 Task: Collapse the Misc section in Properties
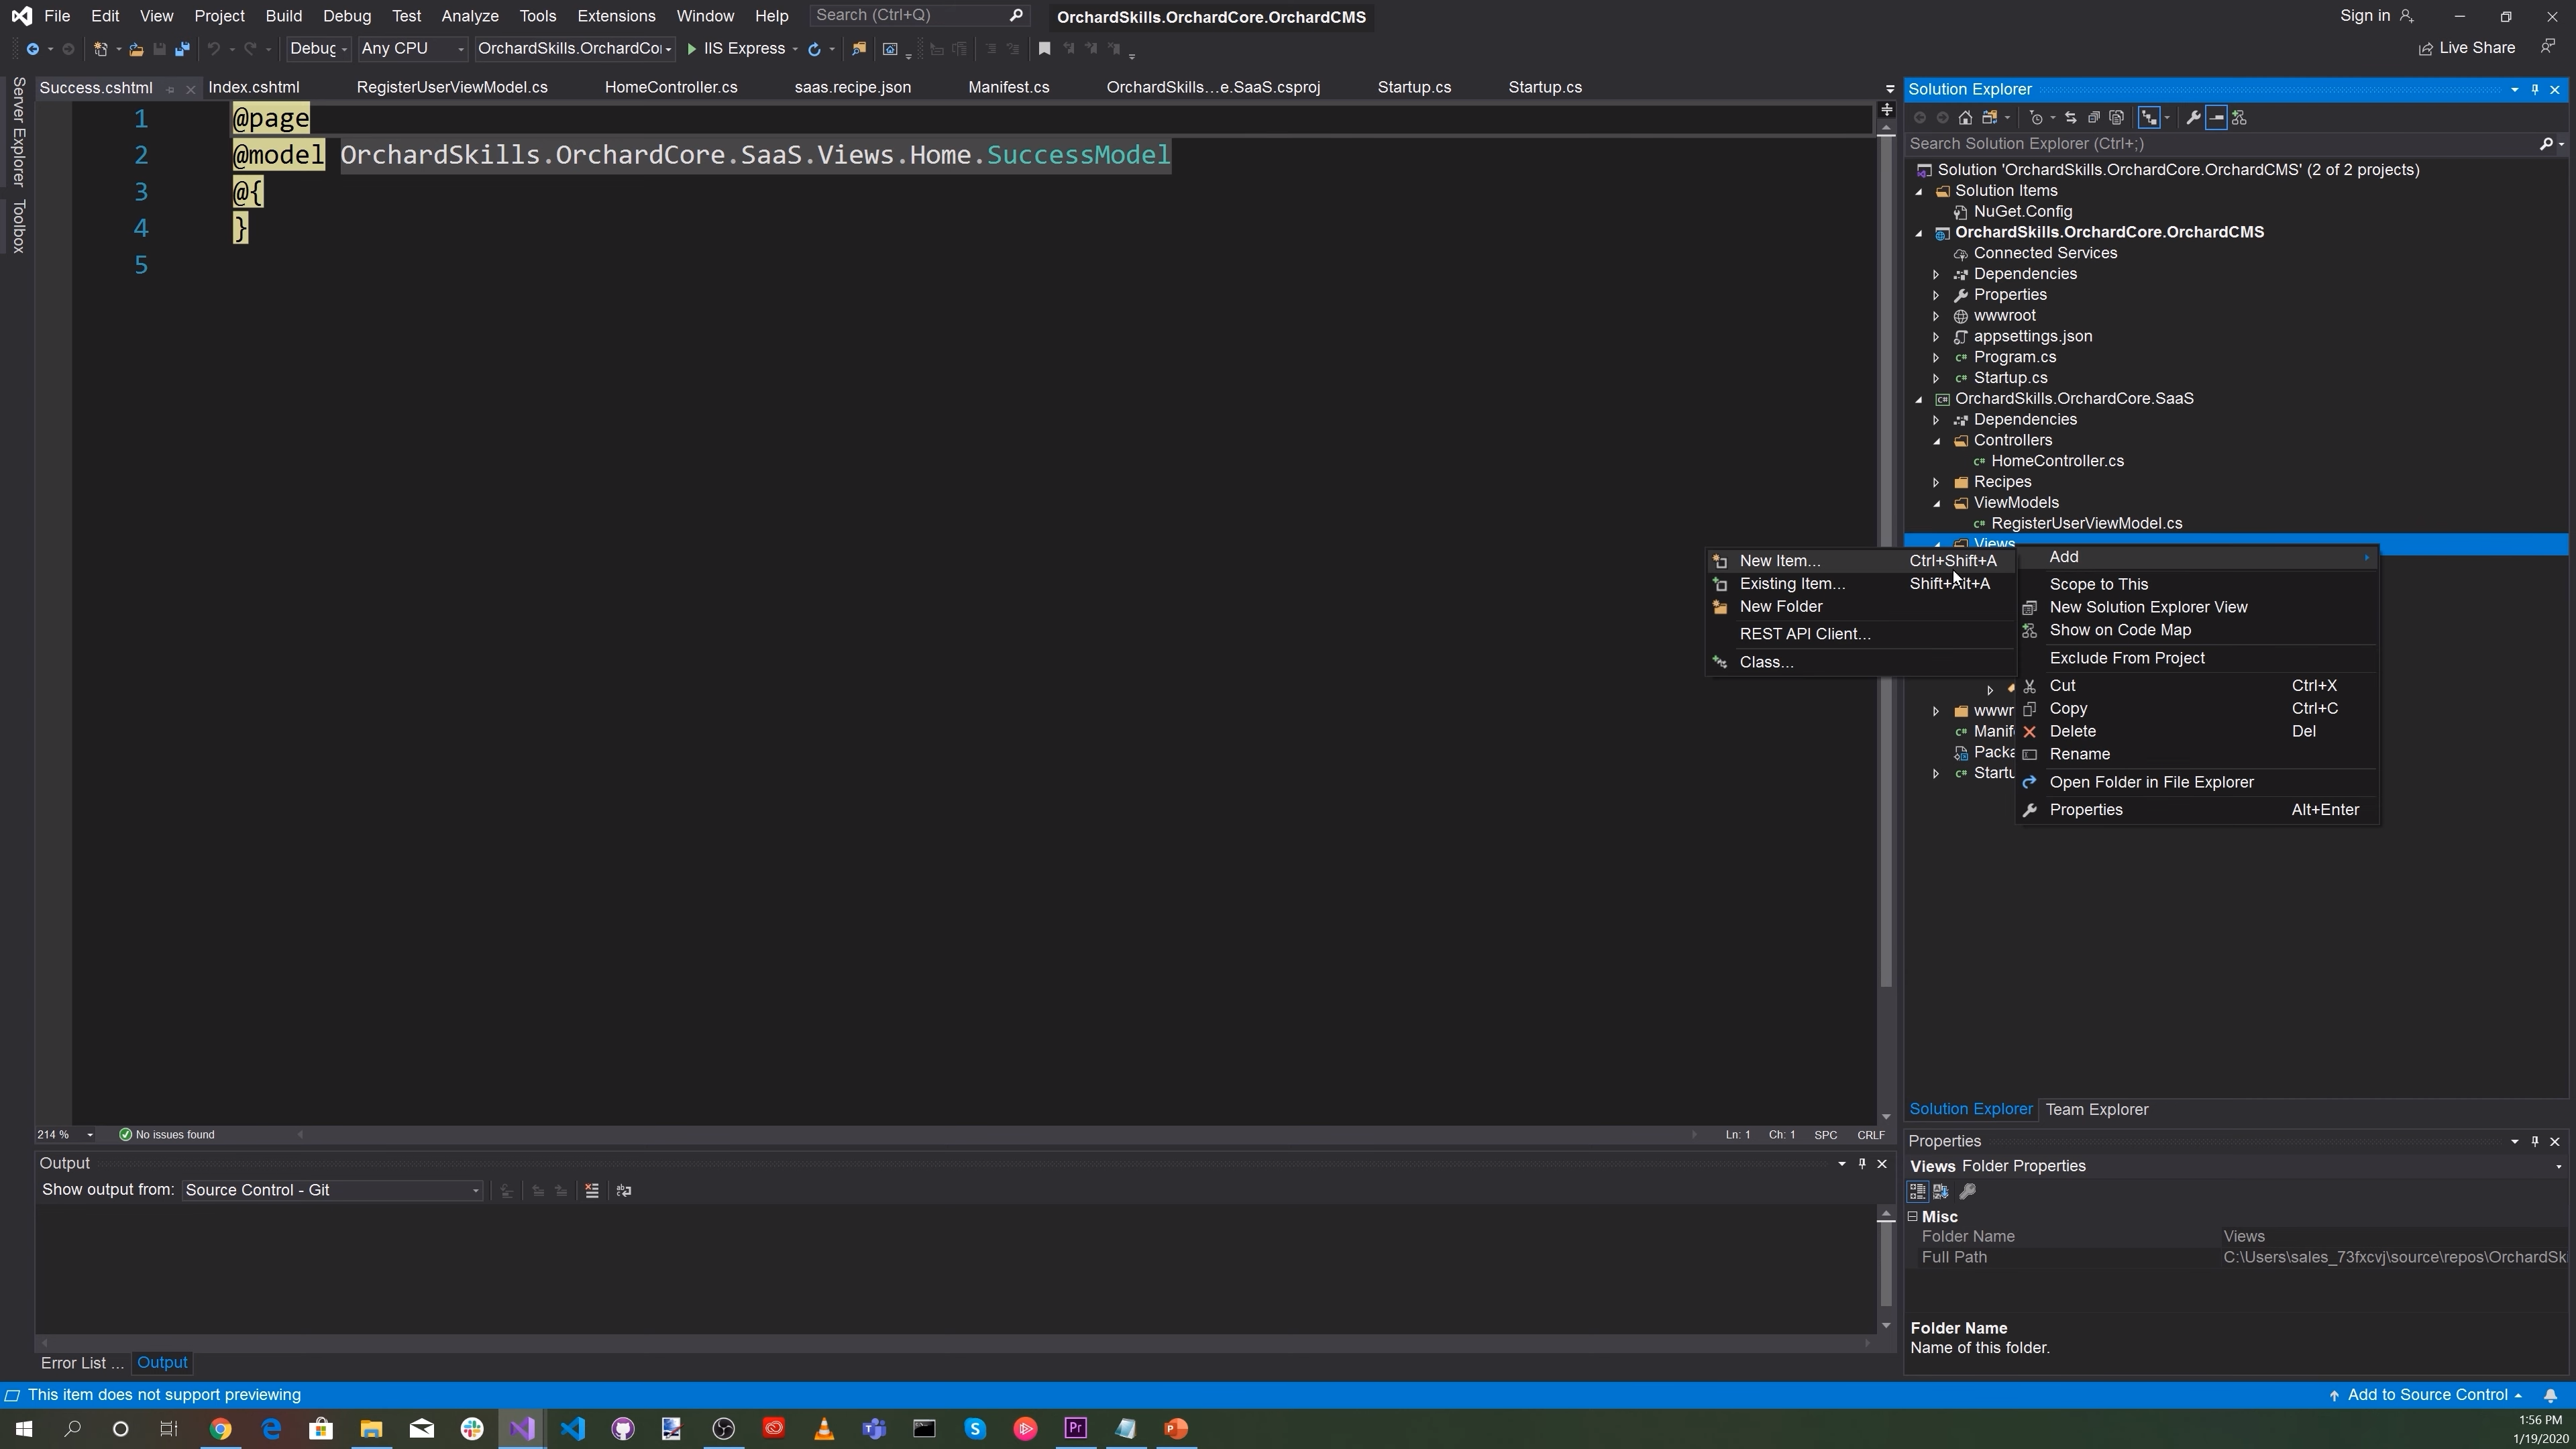[x=1913, y=1217]
